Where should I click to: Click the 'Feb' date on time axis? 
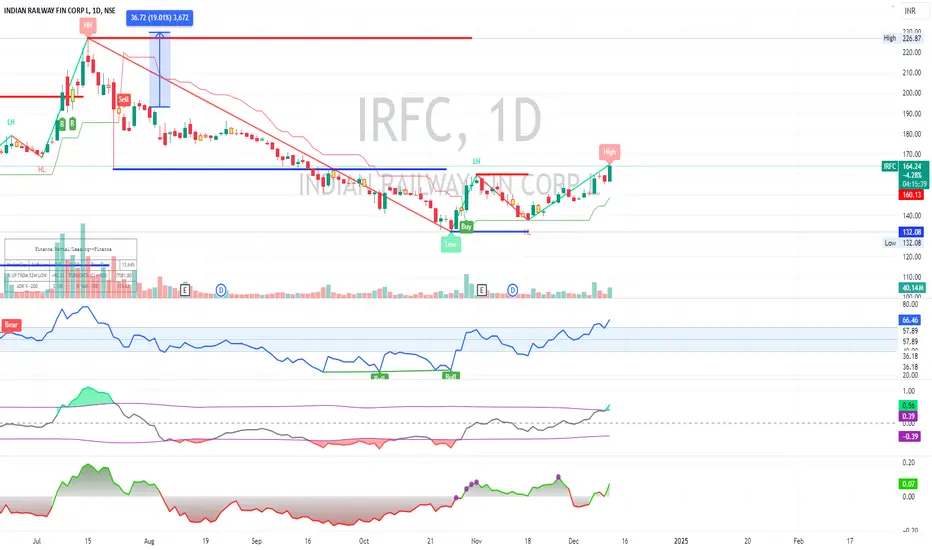(x=799, y=541)
